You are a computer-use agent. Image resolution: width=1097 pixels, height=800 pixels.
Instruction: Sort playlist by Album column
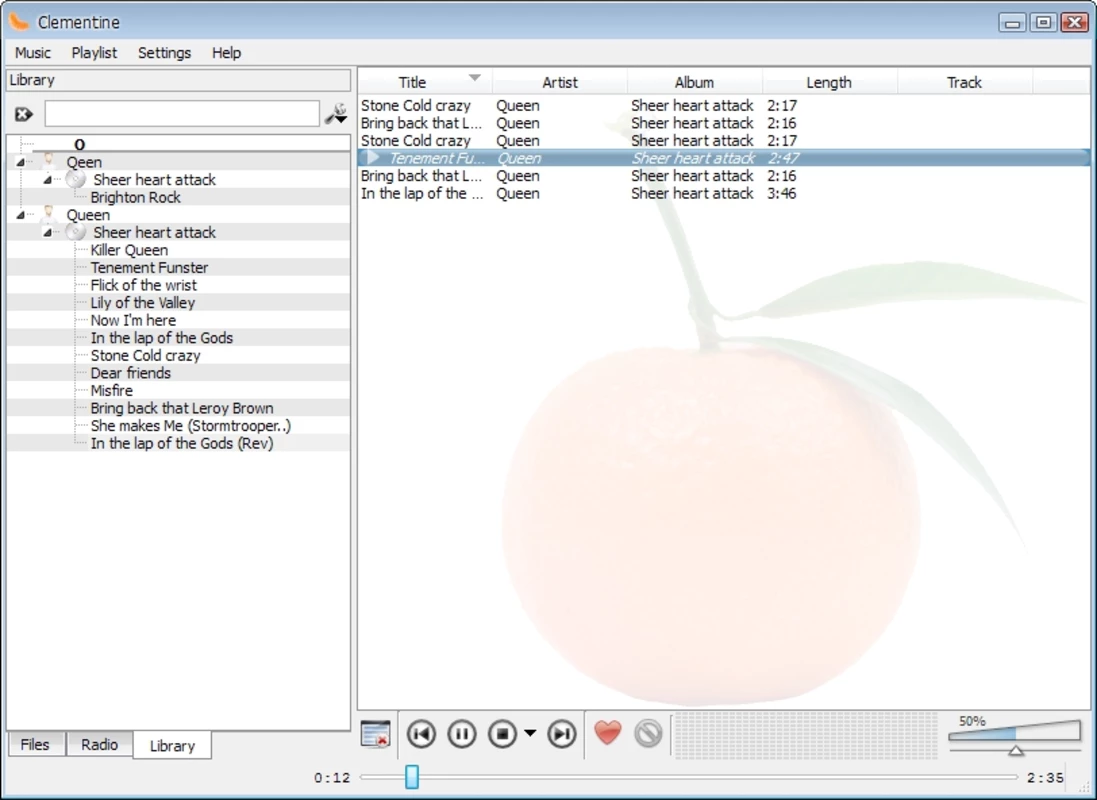tap(694, 82)
